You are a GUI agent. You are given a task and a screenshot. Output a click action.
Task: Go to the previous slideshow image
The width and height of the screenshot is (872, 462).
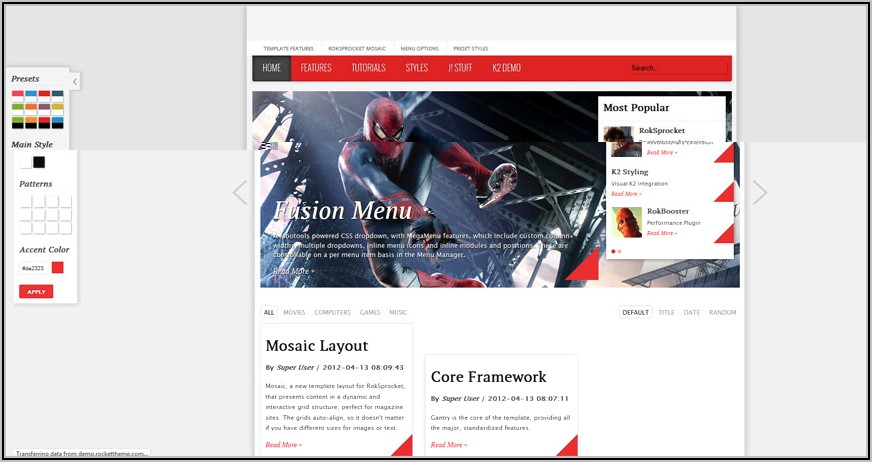tap(240, 192)
